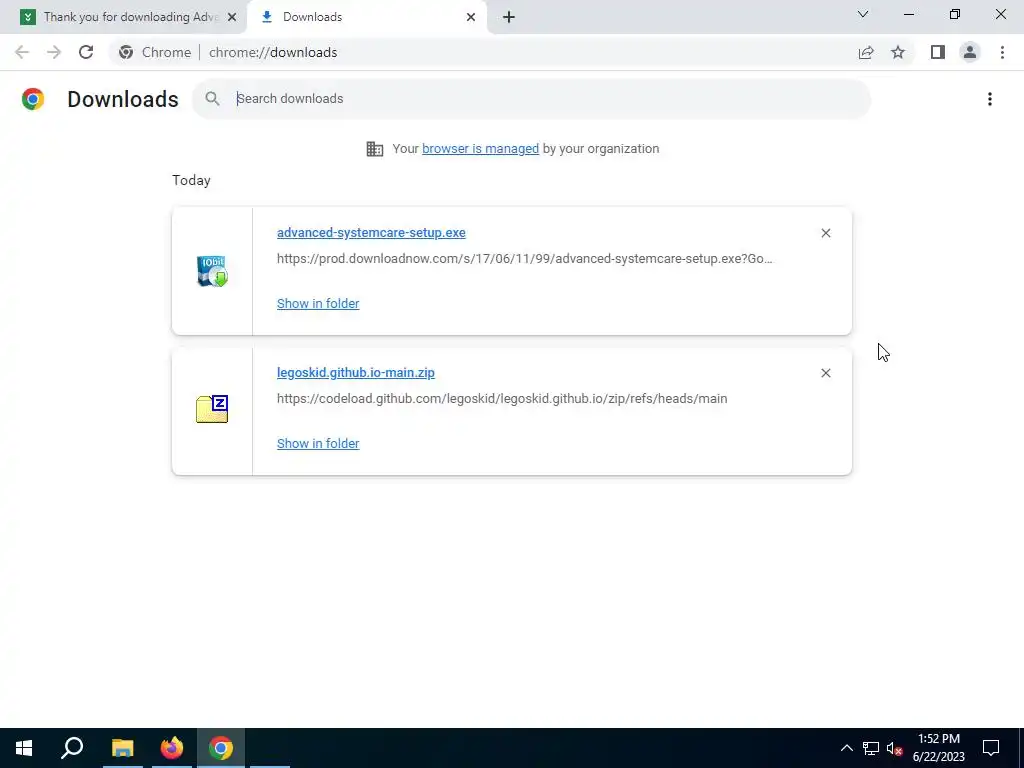Open advanced-systemcare-setup.exe file link

[371, 232]
